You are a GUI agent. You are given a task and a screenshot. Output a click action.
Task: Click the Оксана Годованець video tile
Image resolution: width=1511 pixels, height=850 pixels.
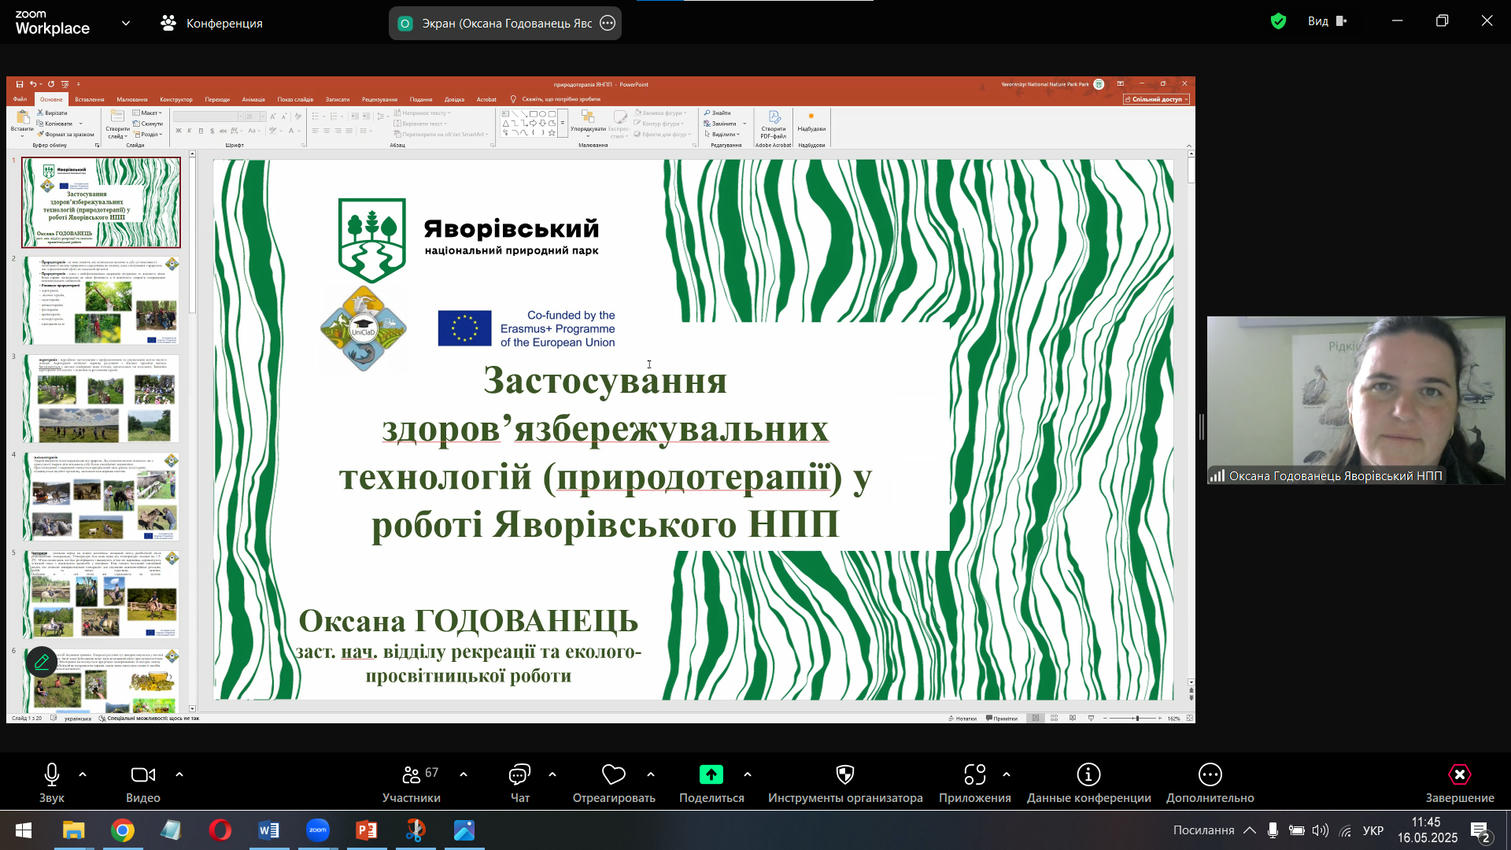coord(1356,400)
